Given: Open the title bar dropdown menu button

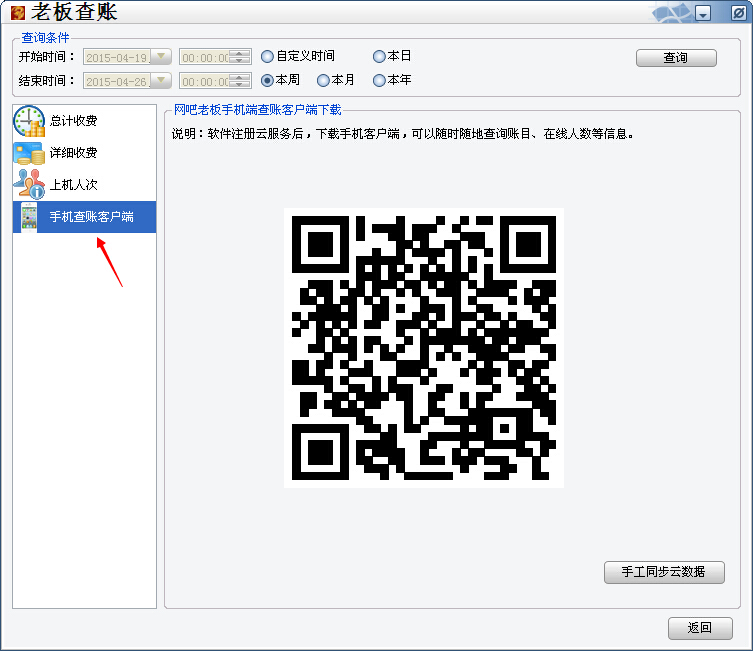Looking at the screenshot, I should tap(703, 13).
